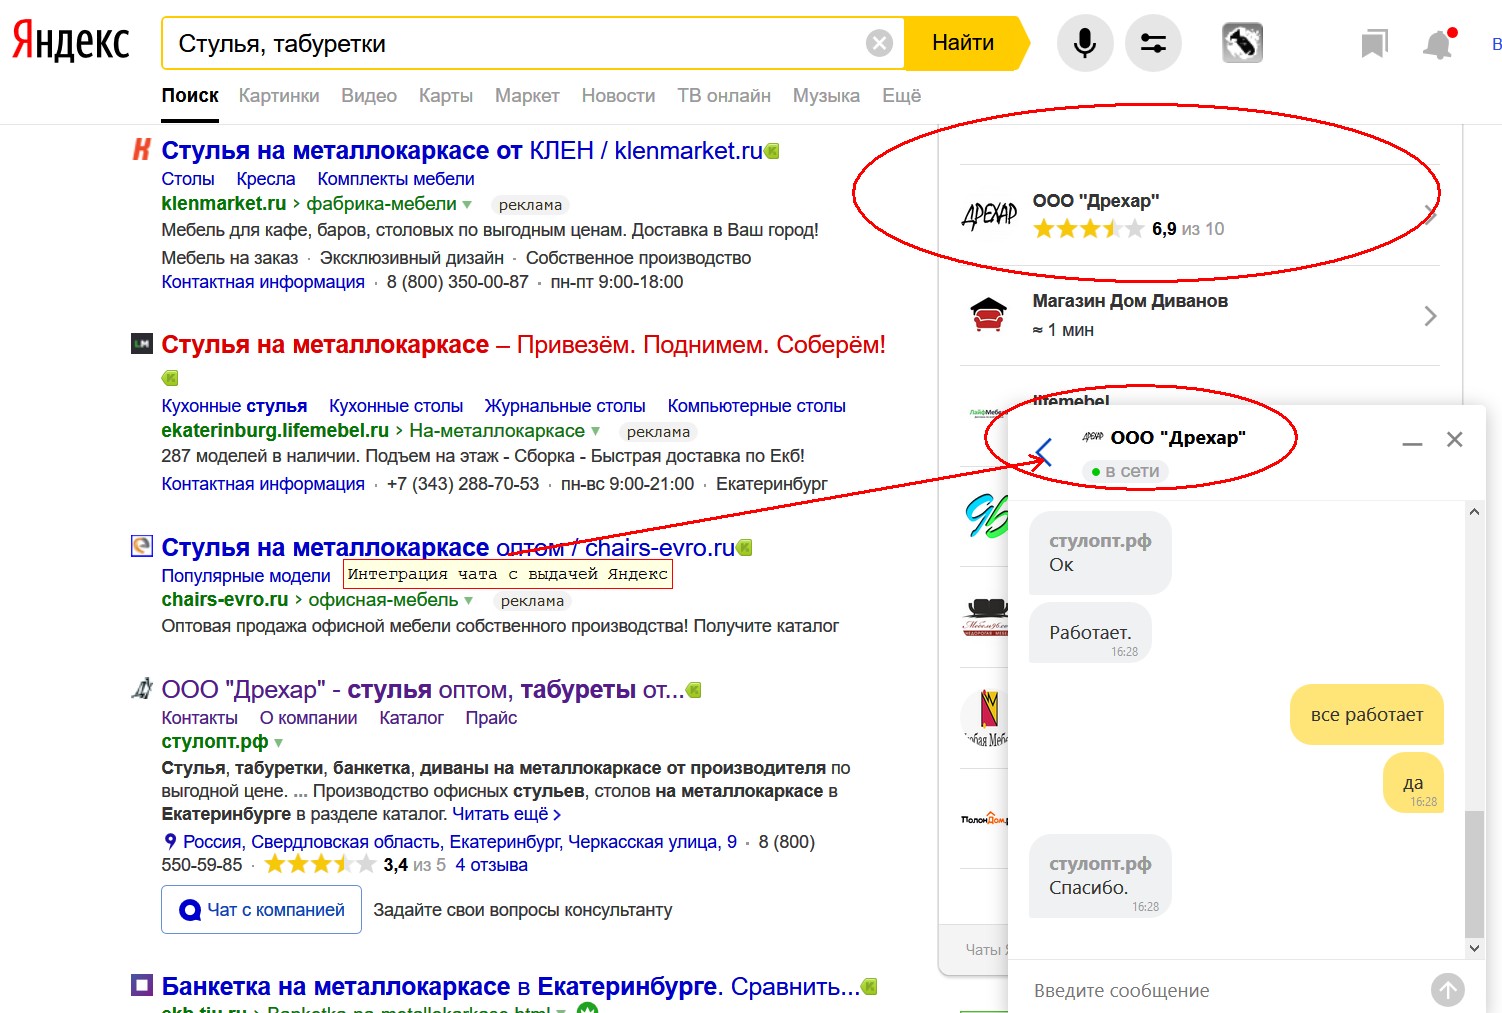
Task: Open the Новости tab
Action: pos(618,96)
